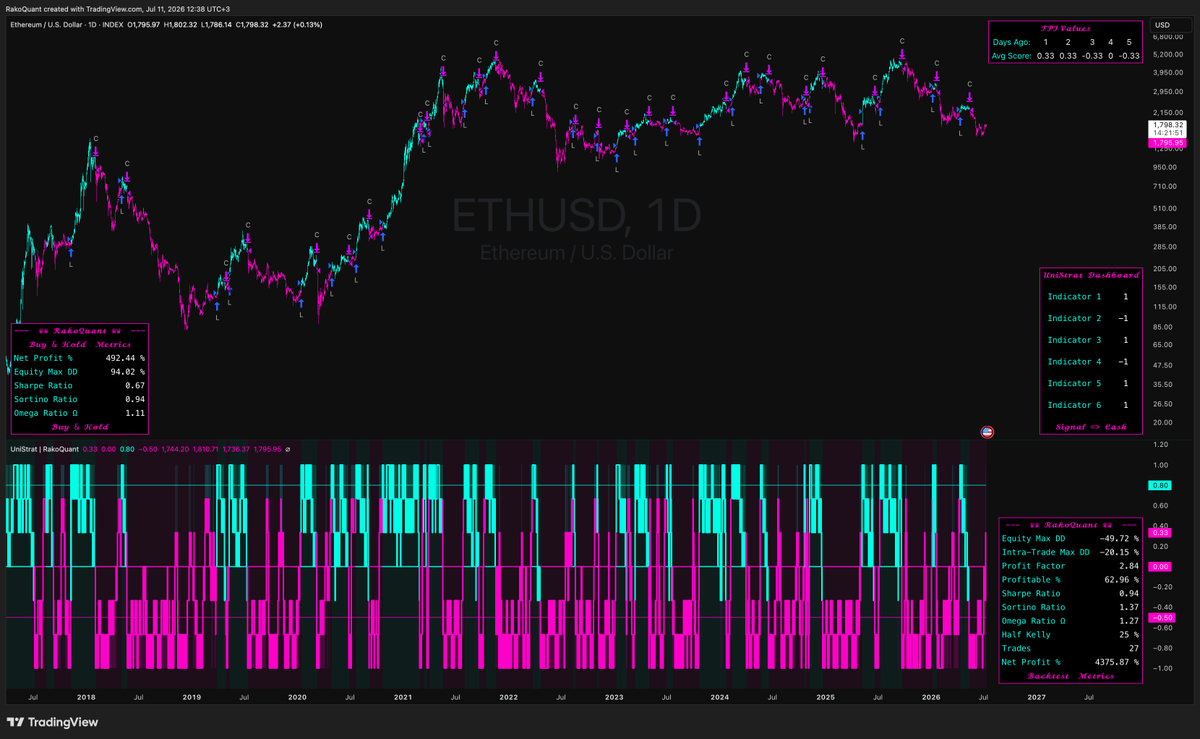Click the 2027 label on the time axis
Image resolution: width=1200 pixels, height=739 pixels.
1037,697
